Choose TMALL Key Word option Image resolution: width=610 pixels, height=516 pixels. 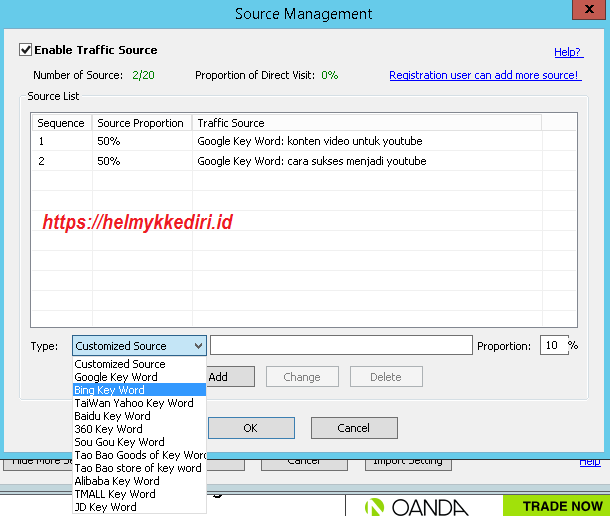pos(139,494)
